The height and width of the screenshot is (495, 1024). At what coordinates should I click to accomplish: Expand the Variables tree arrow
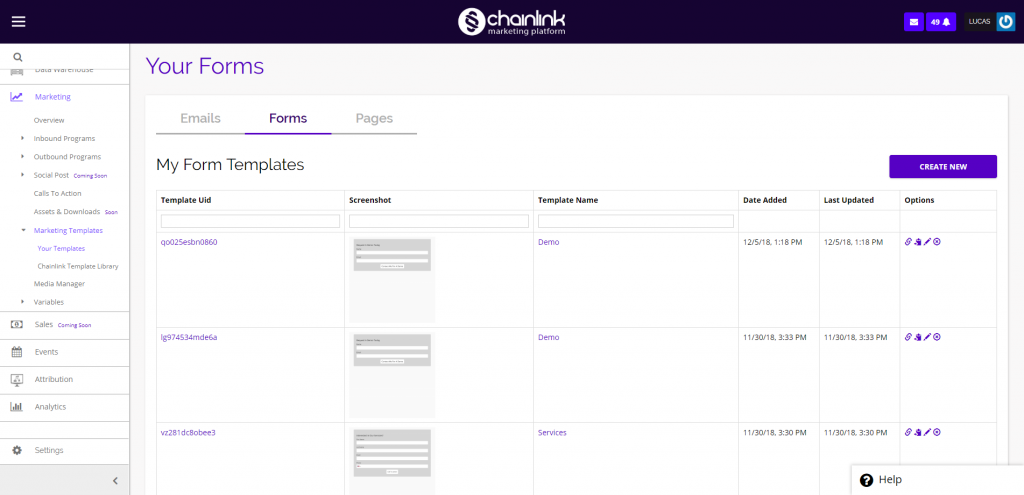(23, 302)
